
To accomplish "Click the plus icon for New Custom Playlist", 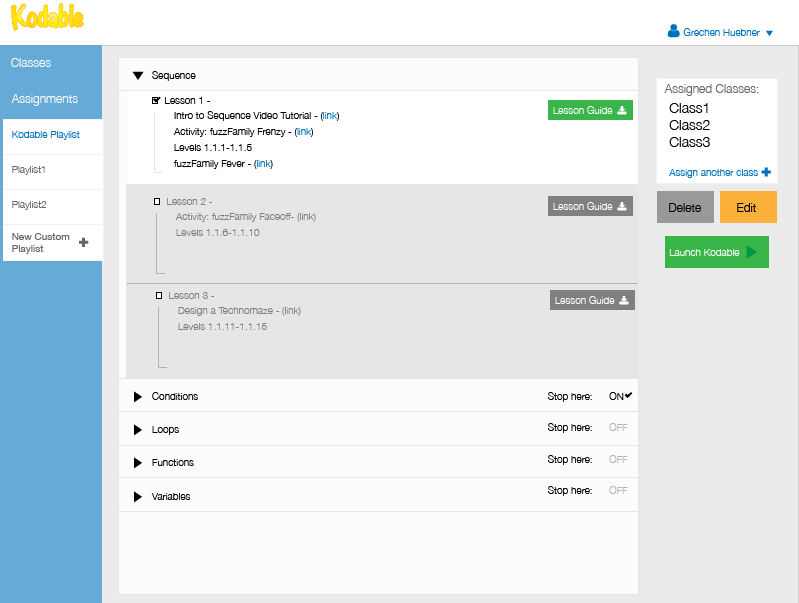I will tap(83, 242).
